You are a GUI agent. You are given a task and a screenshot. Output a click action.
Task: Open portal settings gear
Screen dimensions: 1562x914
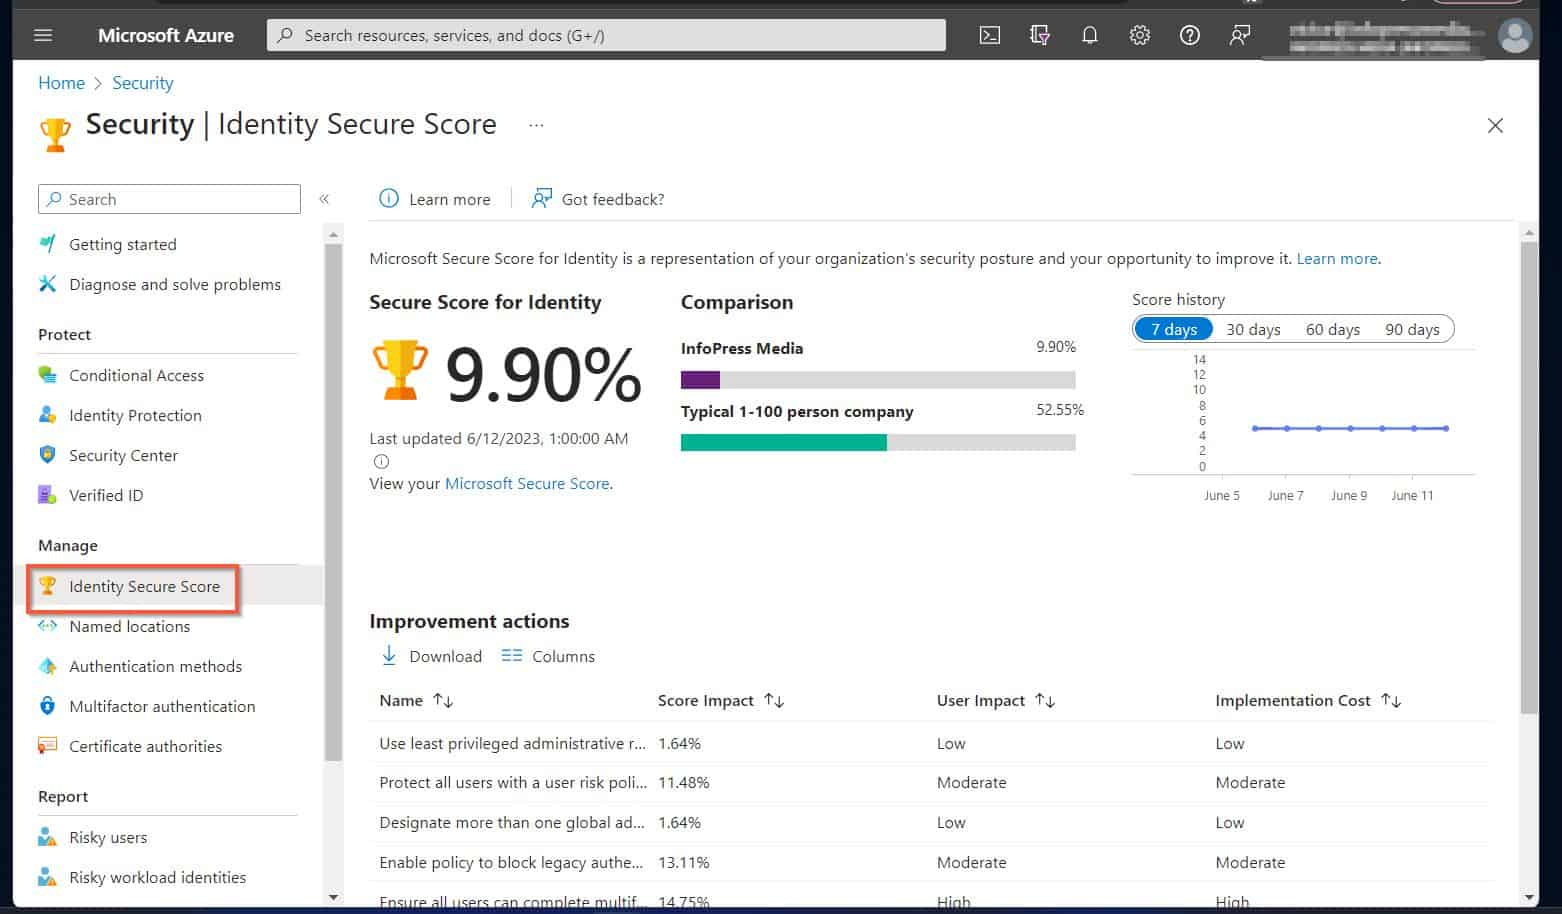pyautogui.click(x=1140, y=35)
